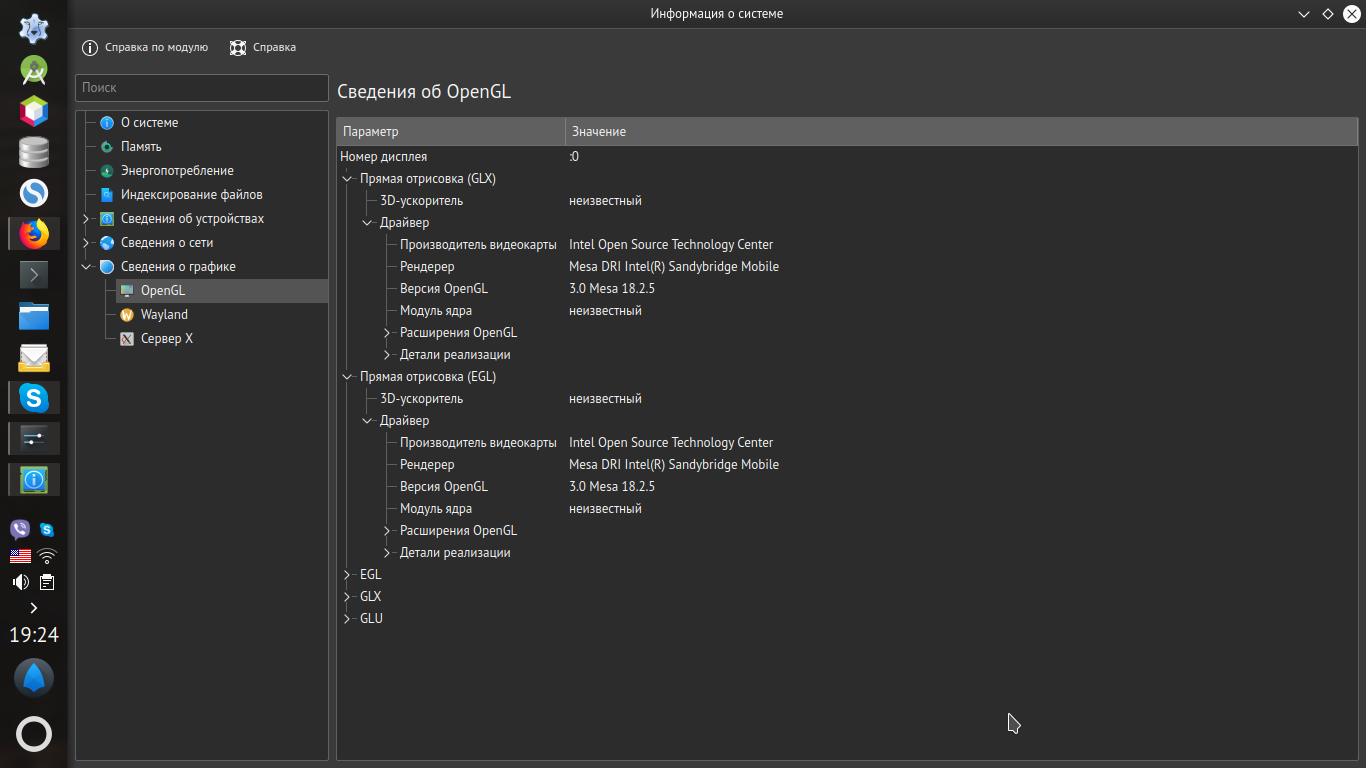
Task: Click the Справка по модулю button
Action: (x=146, y=47)
